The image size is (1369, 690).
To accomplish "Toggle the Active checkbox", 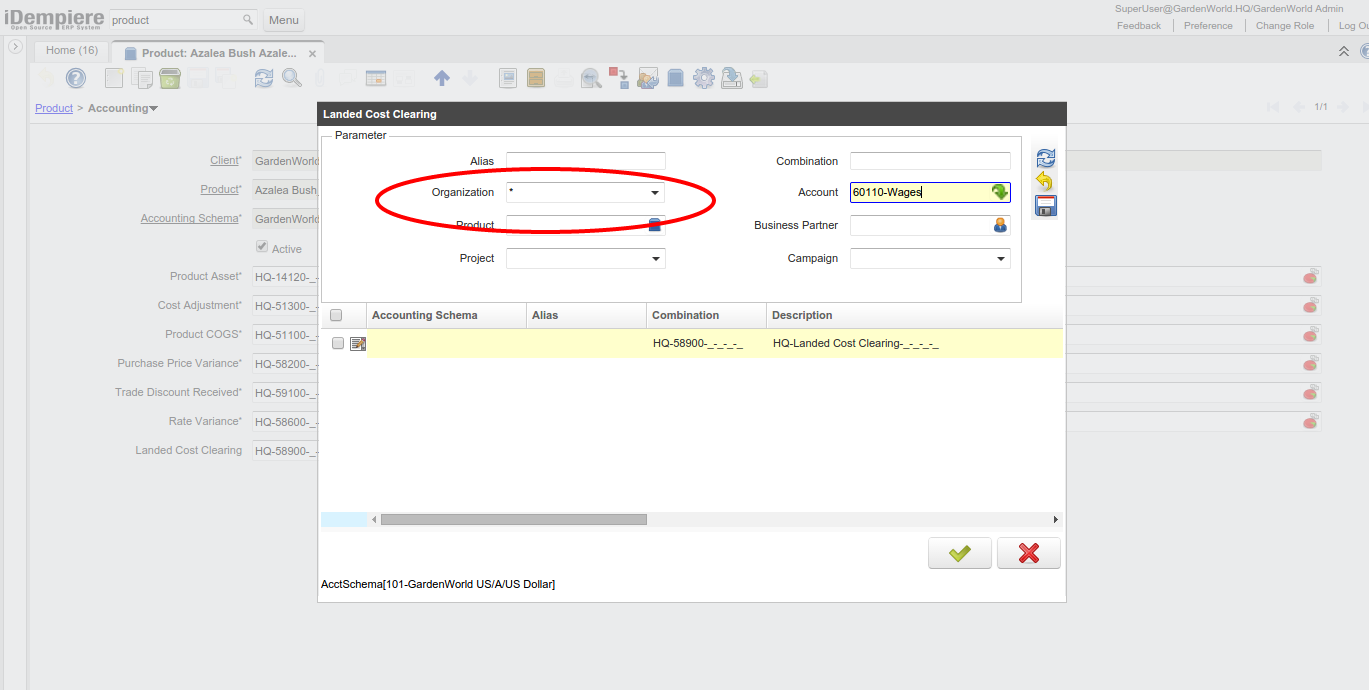I will pyautogui.click(x=262, y=247).
